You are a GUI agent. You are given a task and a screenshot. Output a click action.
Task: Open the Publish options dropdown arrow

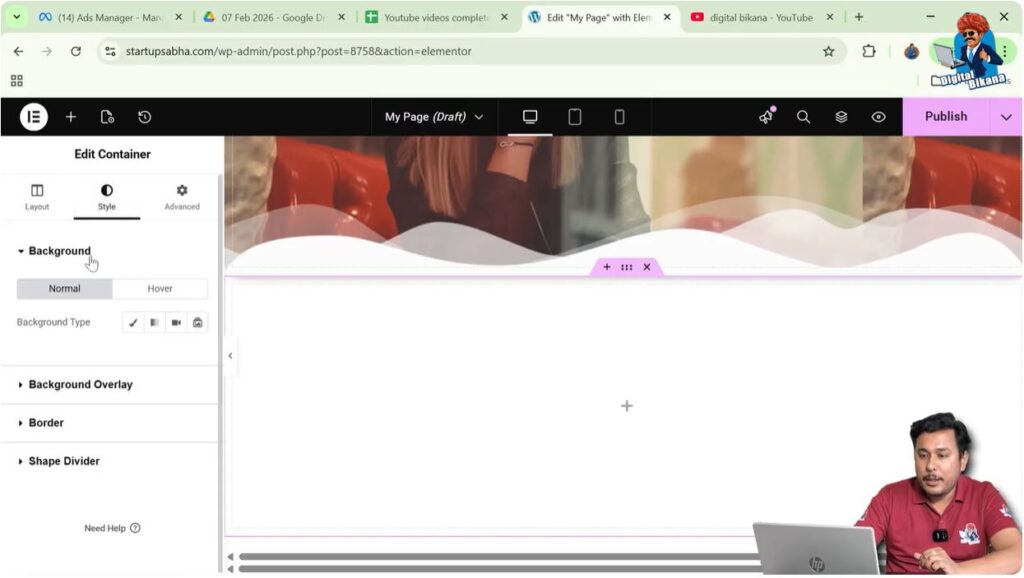(1007, 117)
